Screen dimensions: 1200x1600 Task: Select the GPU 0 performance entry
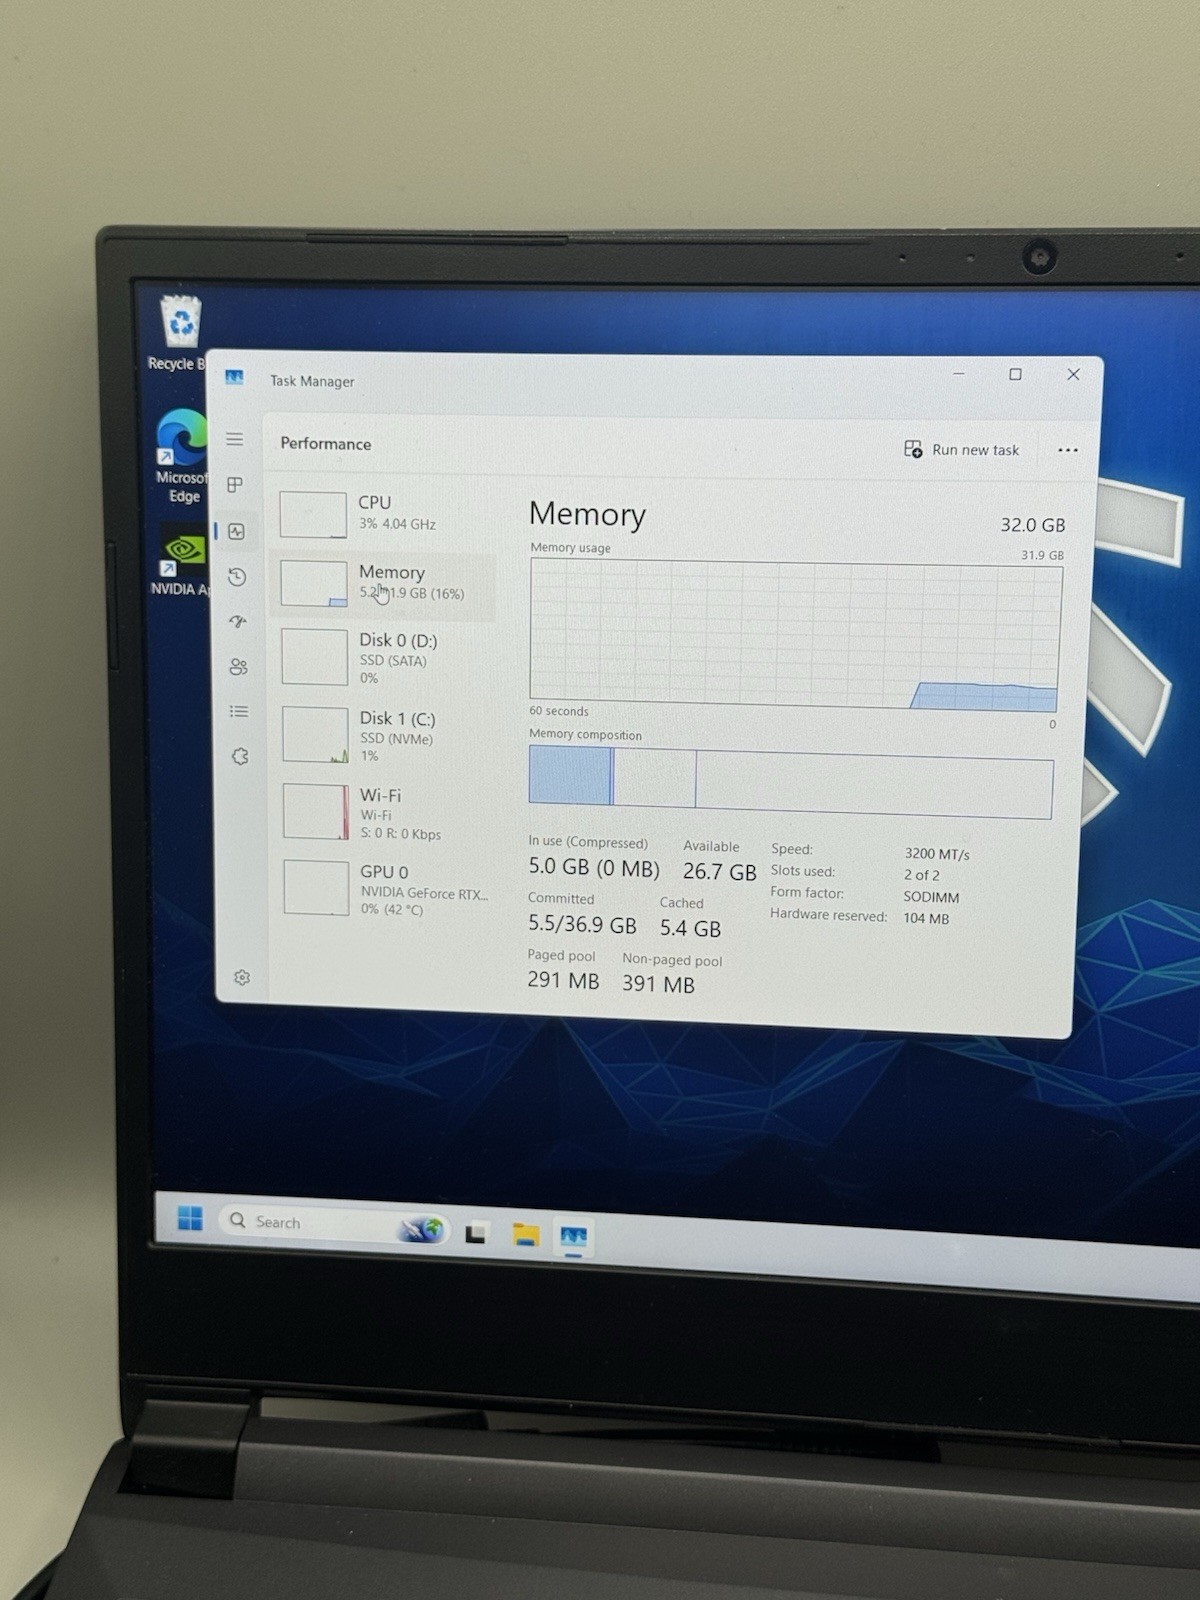click(x=388, y=889)
